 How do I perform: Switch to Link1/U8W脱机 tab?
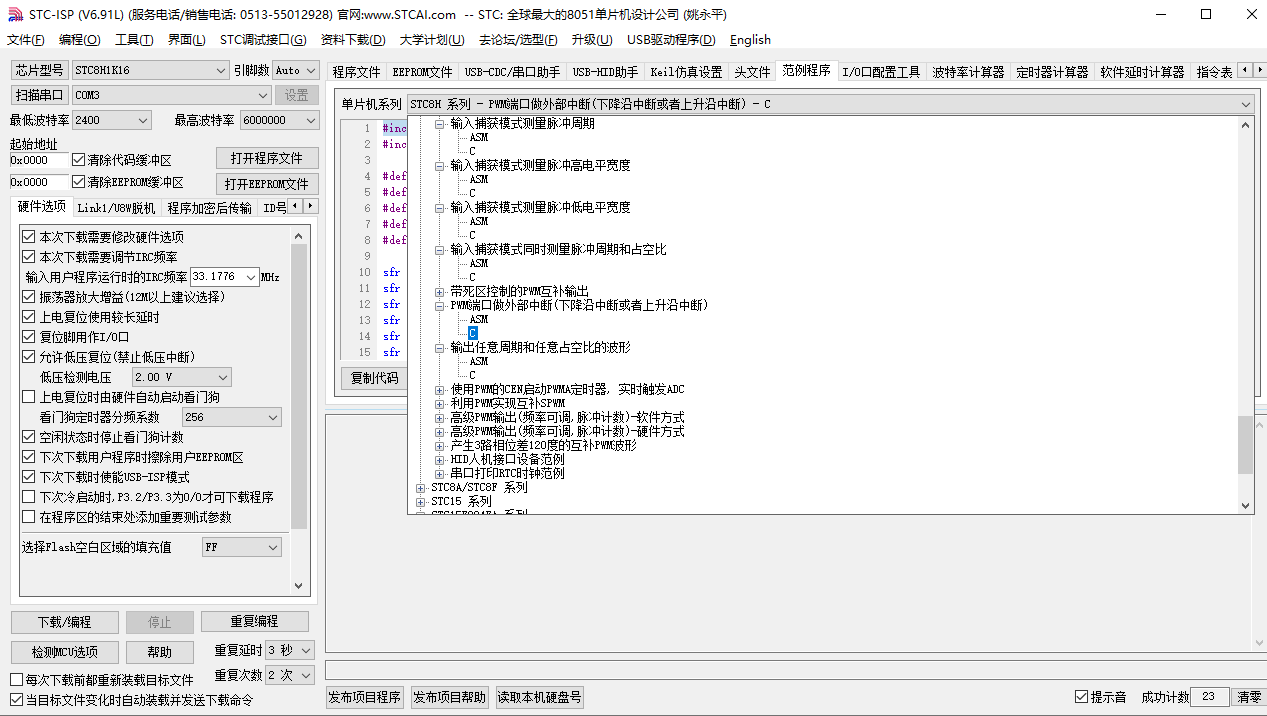click(116, 208)
